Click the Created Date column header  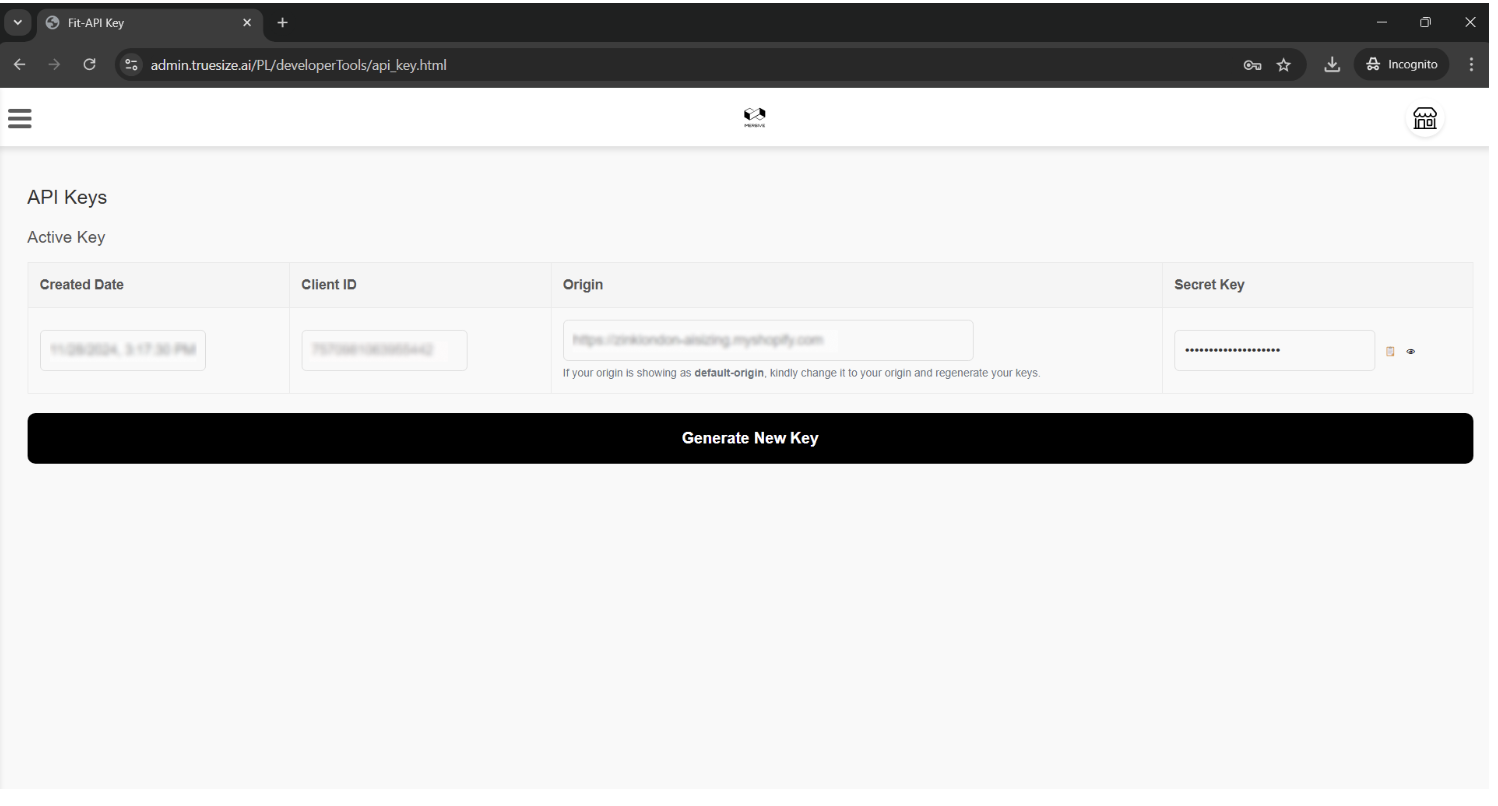pyautogui.click(x=82, y=285)
